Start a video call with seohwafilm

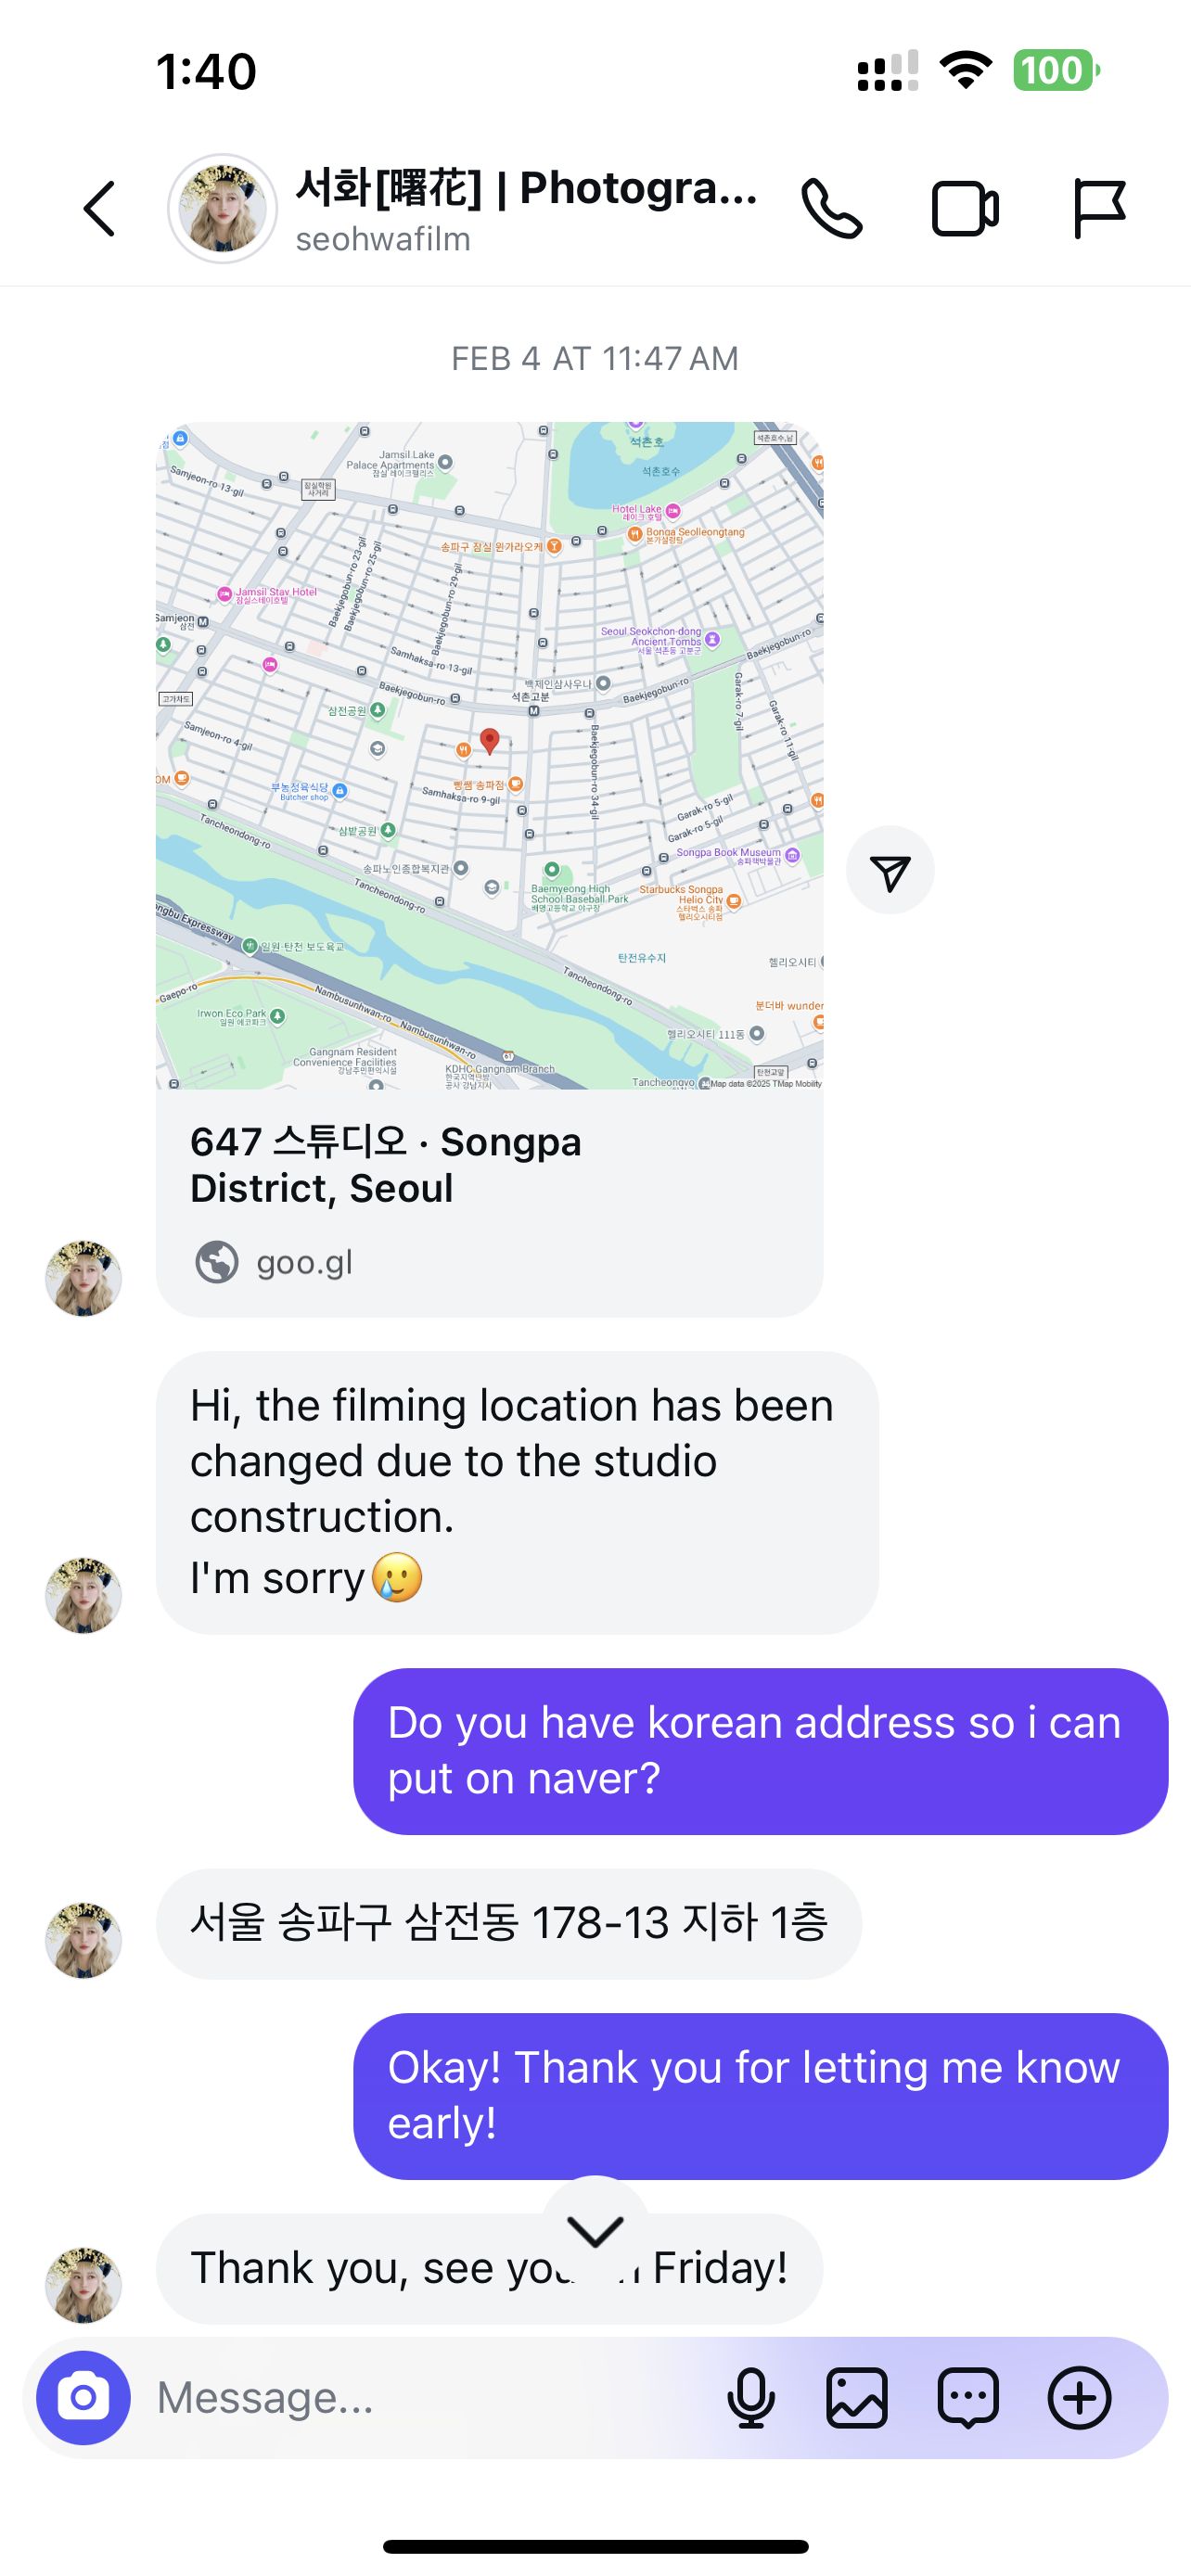click(964, 209)
